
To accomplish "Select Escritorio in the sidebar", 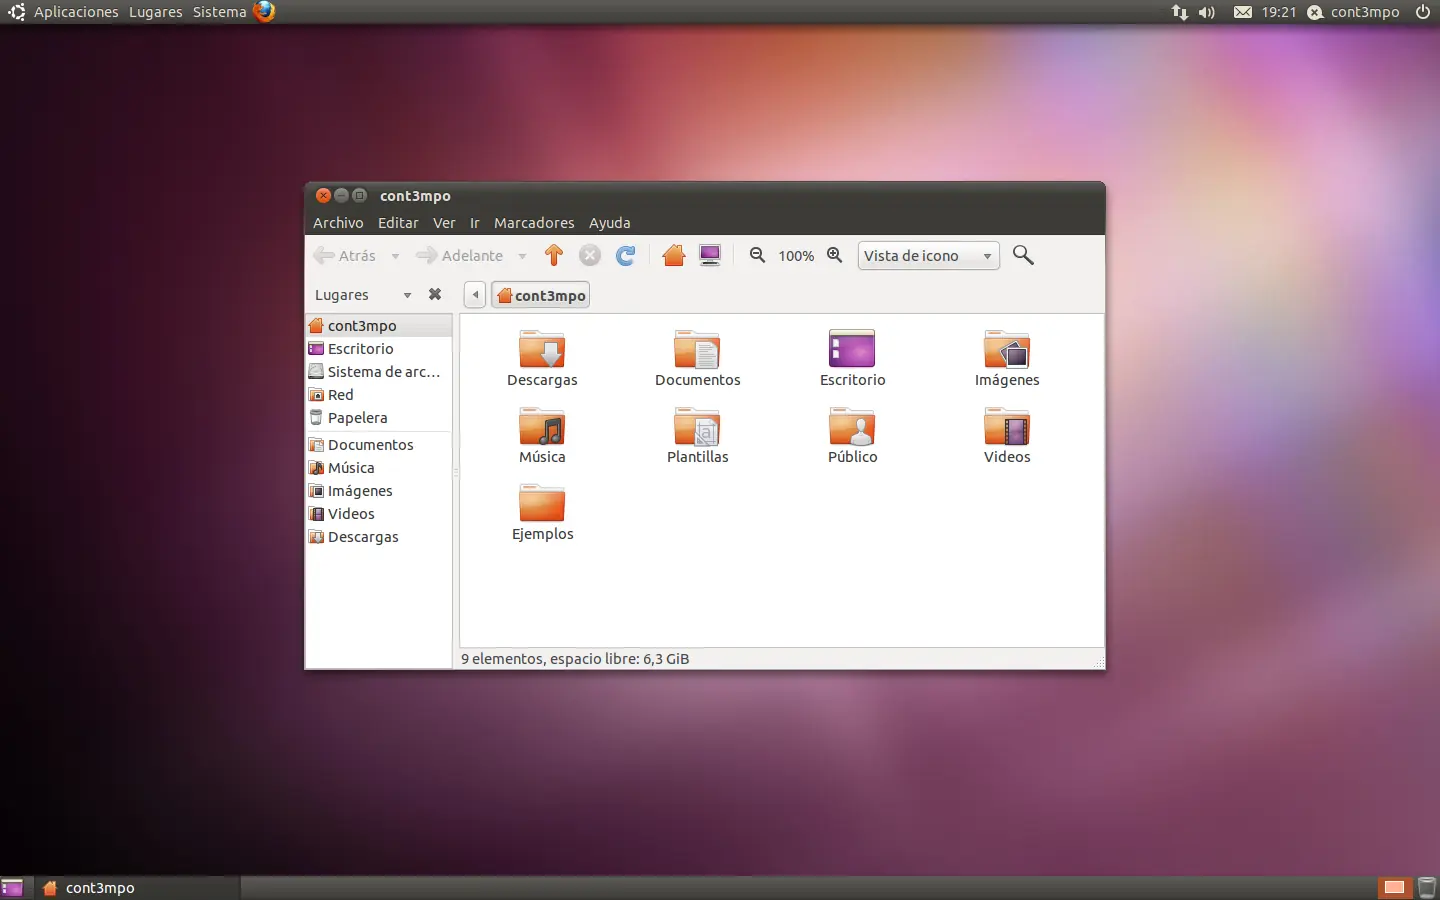I will pyautogui.click(x=379, y=349).
